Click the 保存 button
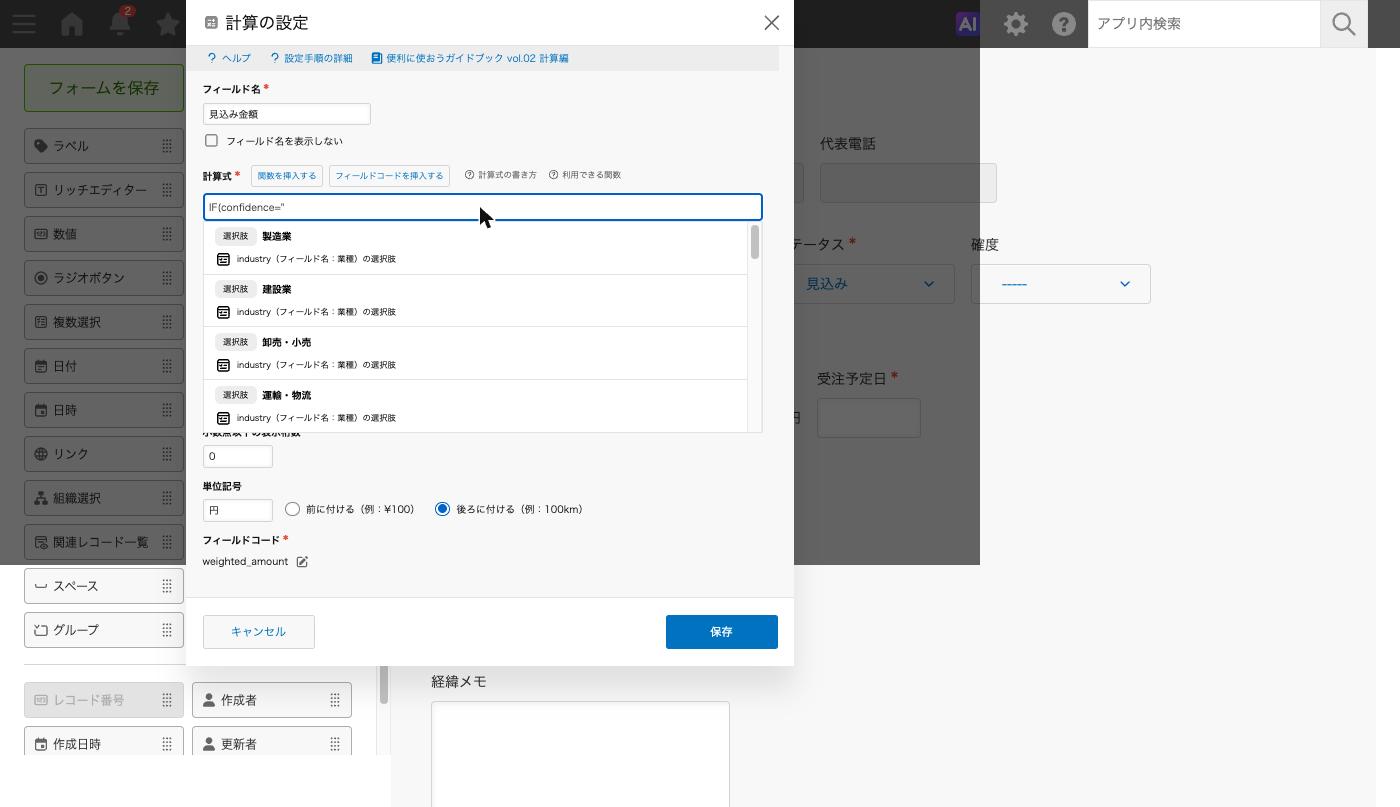The image size is (1400, 807). pos(722,632)
